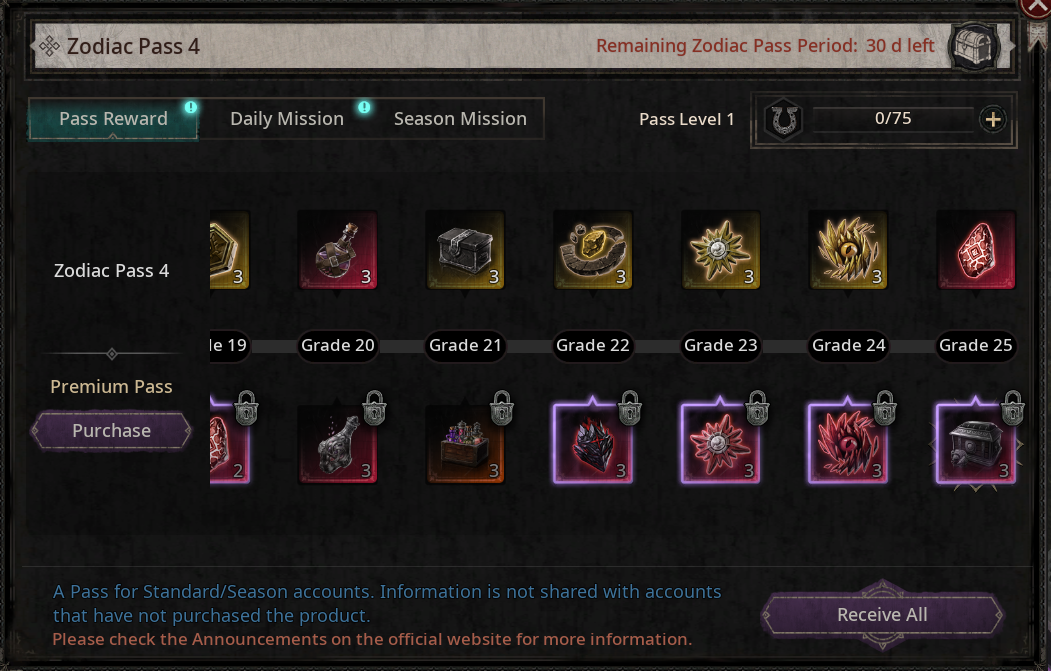1051x671 pixels.
Task: Select the Pass Reward tab
Action: [x=113, y=119]
